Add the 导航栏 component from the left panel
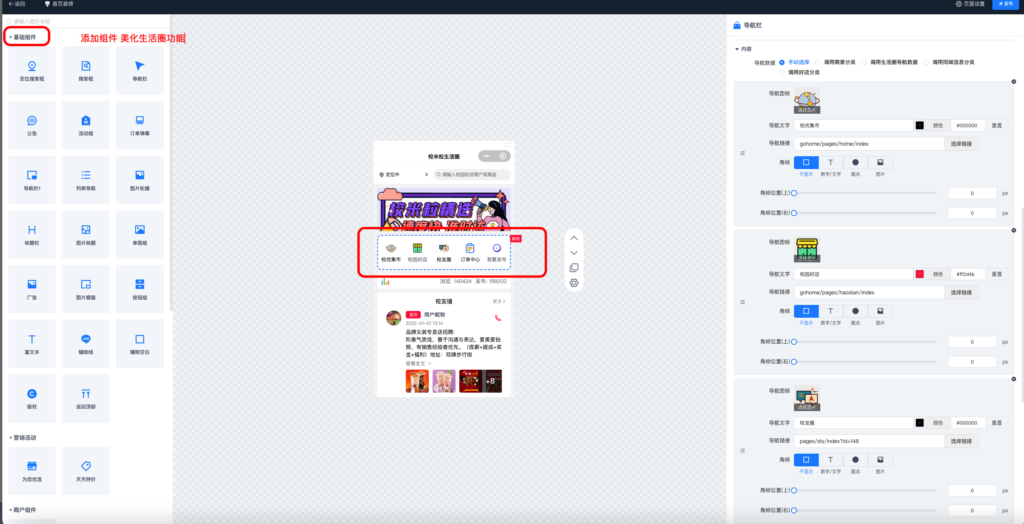The width and height of the screenshot is (1024, 524). point(140,70)
